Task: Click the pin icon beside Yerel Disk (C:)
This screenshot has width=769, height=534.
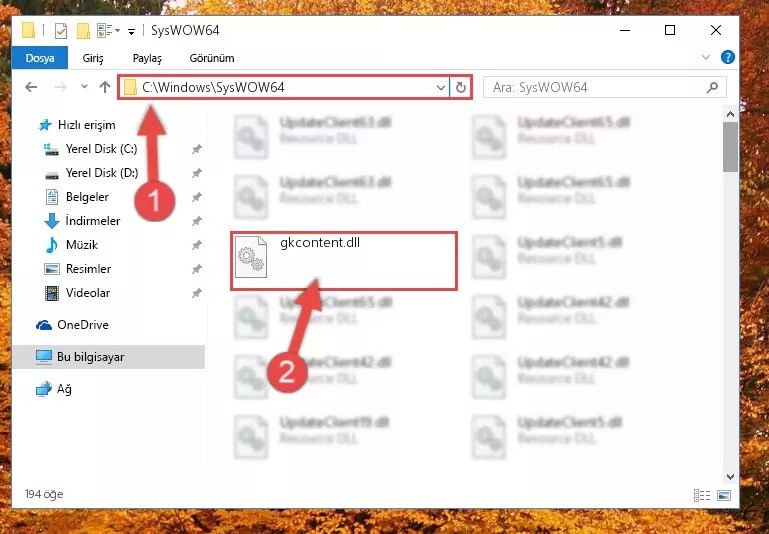Action: (x=197, y=149)
